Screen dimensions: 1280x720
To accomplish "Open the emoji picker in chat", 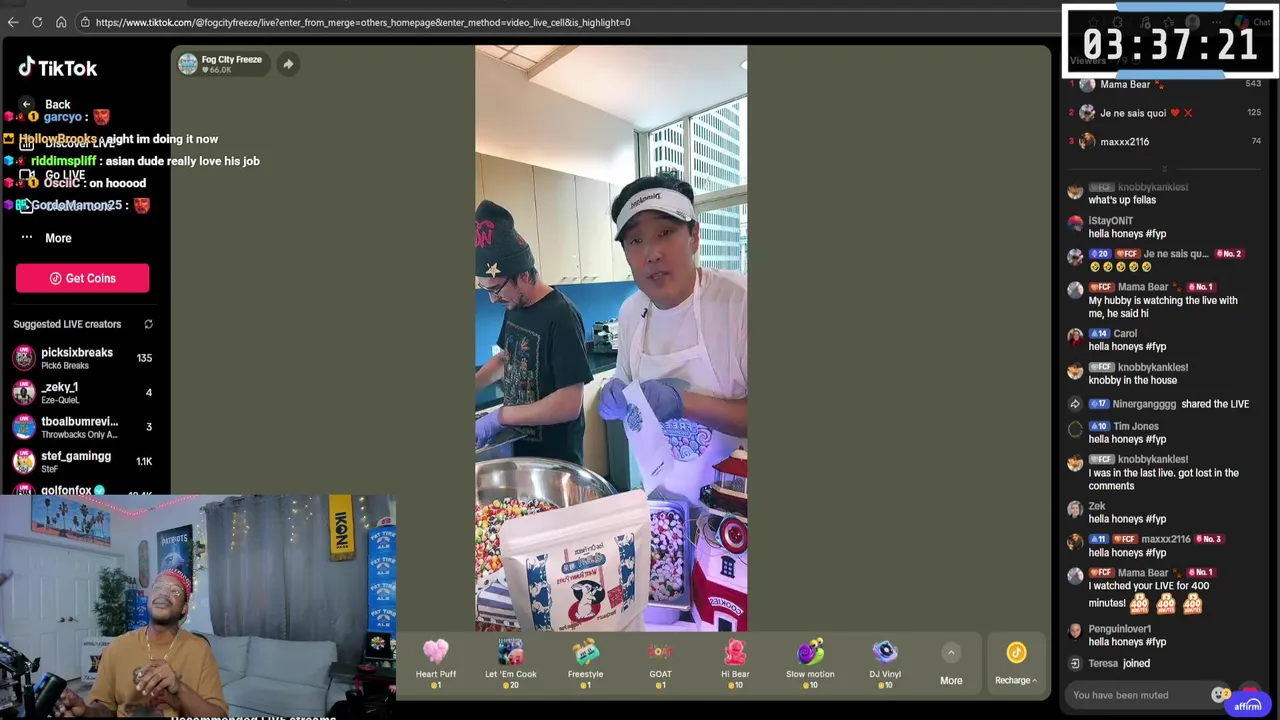I will [x=1219, y=694].
